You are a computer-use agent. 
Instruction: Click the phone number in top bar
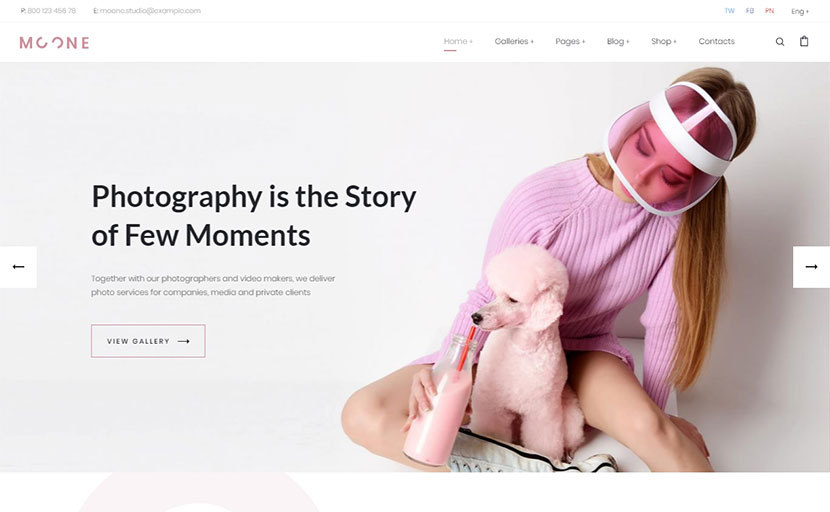51,11
